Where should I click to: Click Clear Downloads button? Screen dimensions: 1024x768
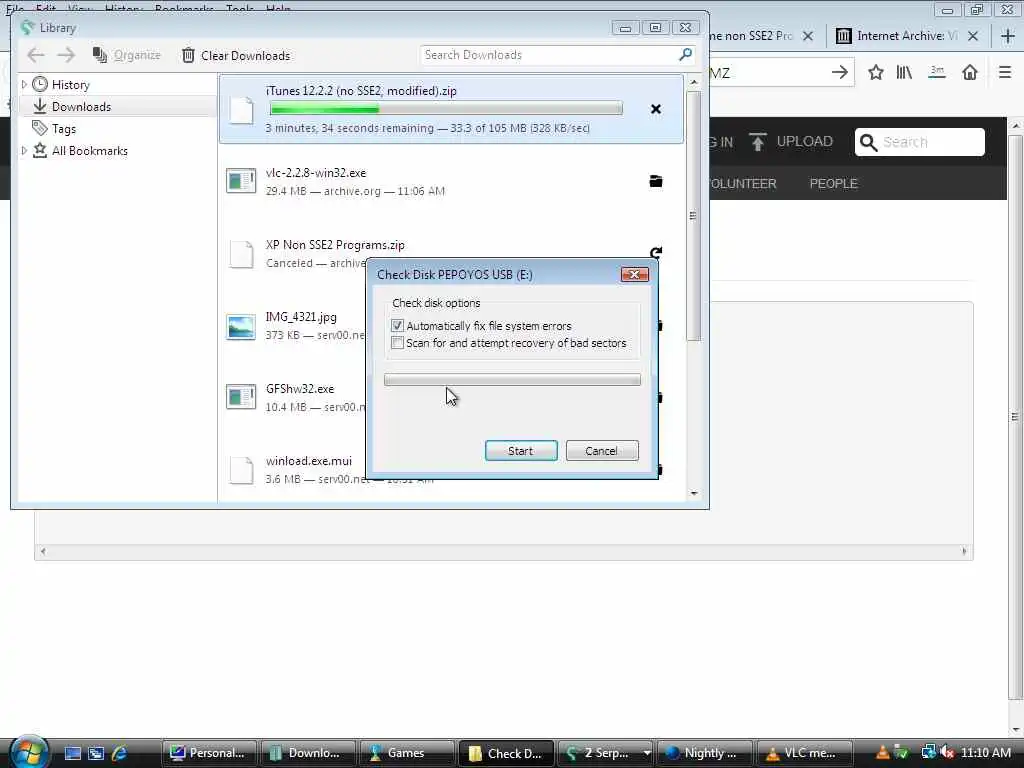(236, 56)
